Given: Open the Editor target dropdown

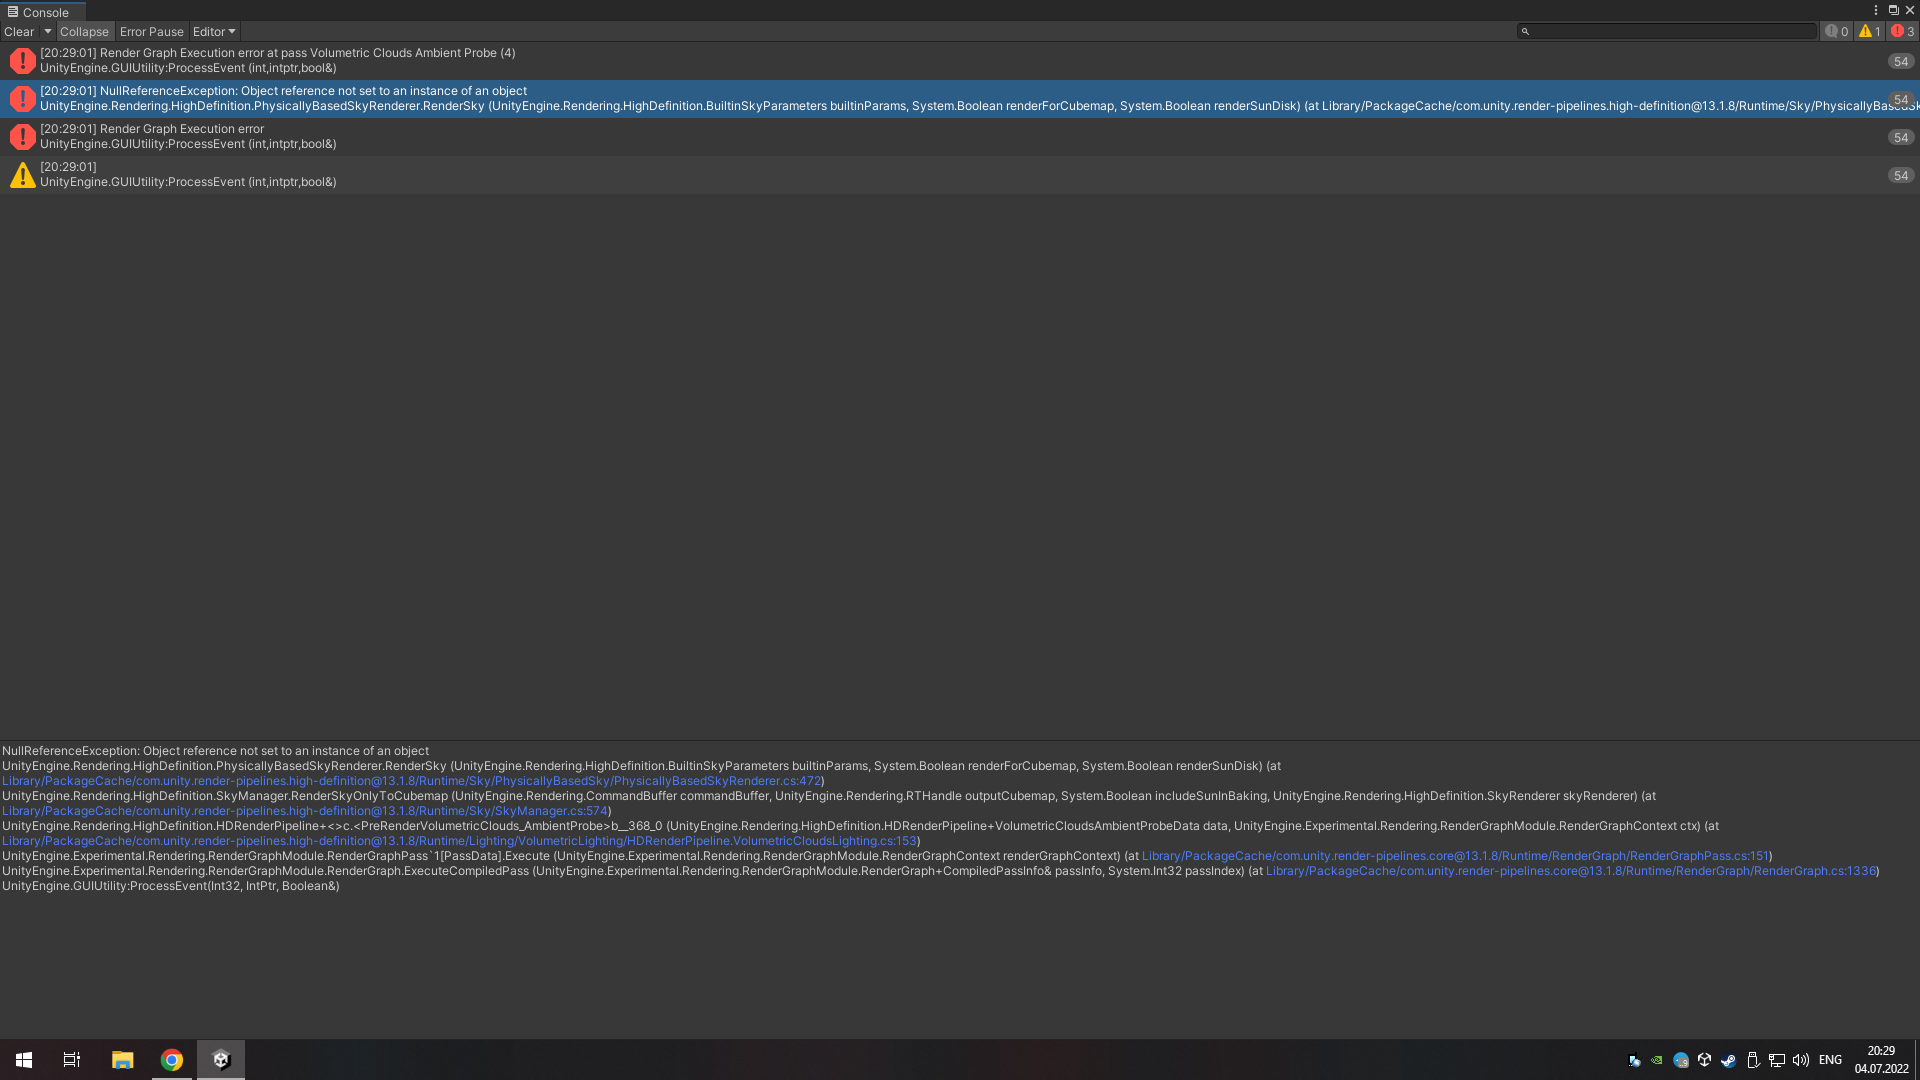Looking at the screenshot, I should [214, 31].
